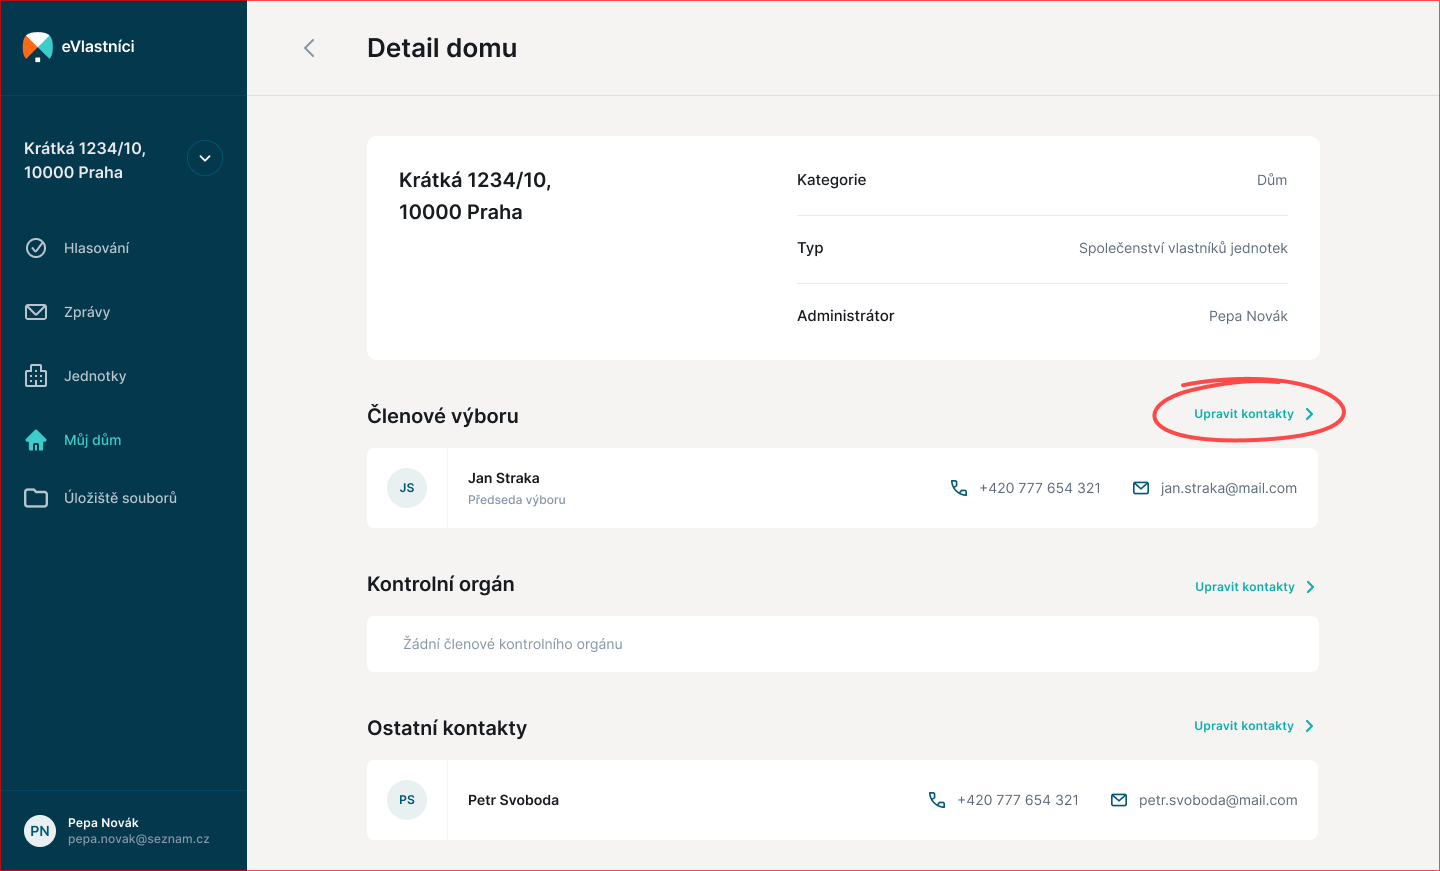Click phone icon next to Jan Straka
The image size is (1440, 871).
959,488
